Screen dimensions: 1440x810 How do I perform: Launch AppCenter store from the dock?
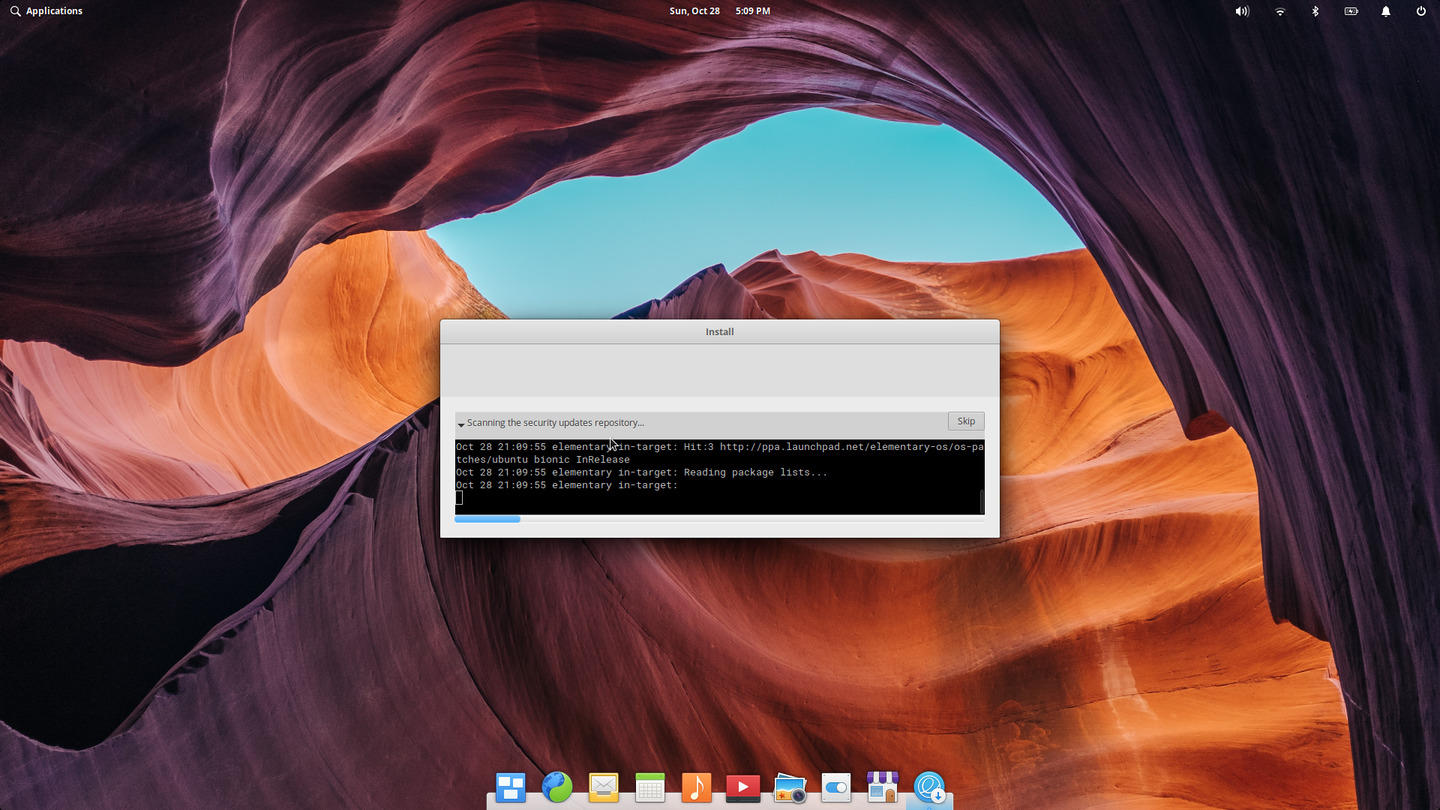click(882, 788)
